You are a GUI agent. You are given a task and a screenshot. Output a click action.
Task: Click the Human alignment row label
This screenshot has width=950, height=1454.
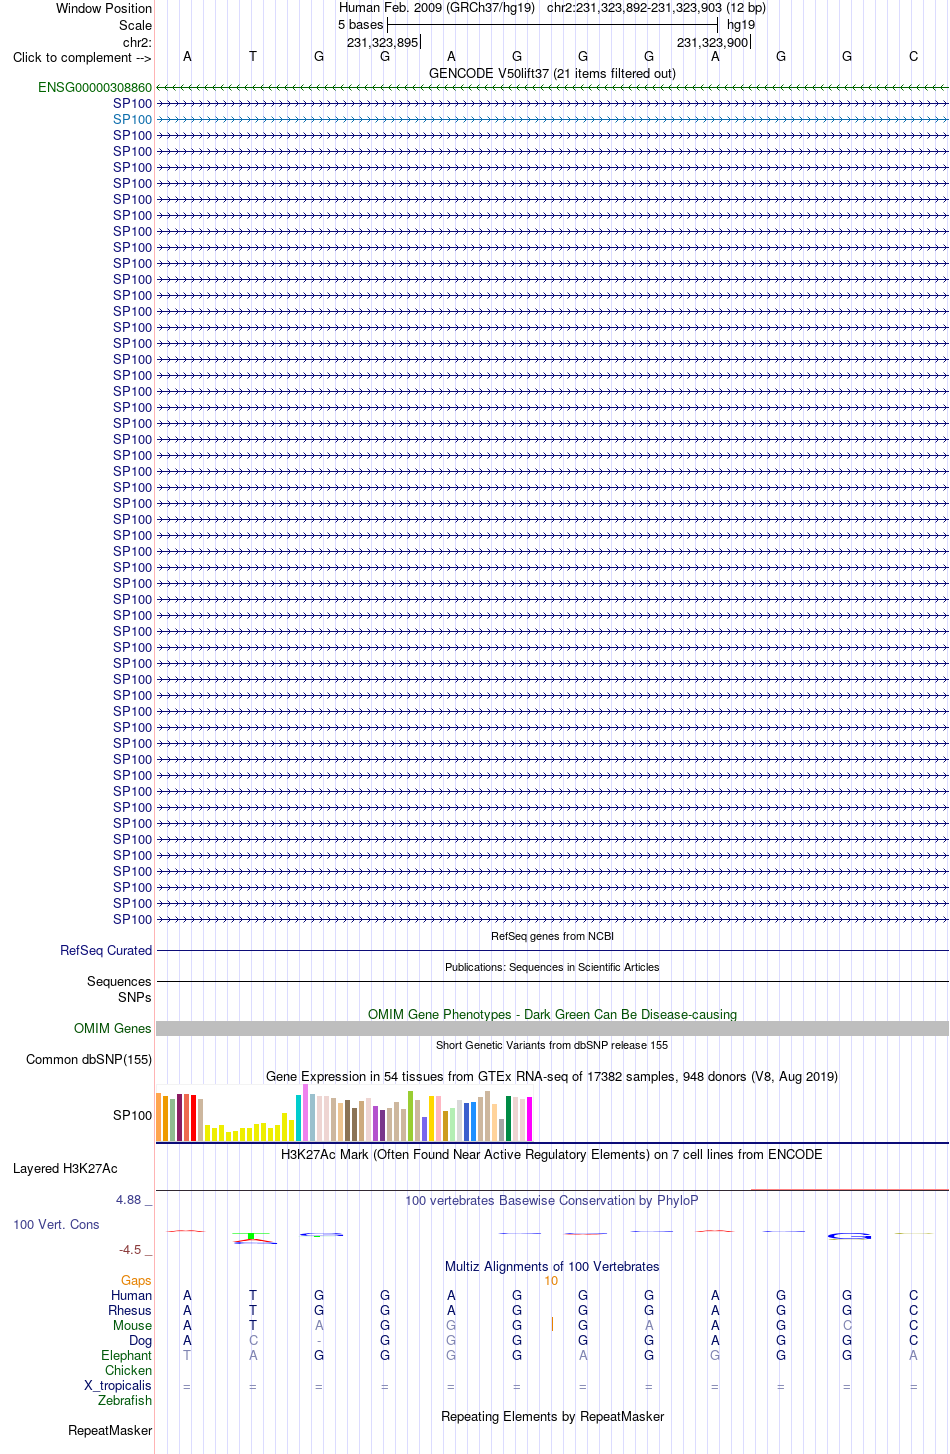click(131, 1296)
